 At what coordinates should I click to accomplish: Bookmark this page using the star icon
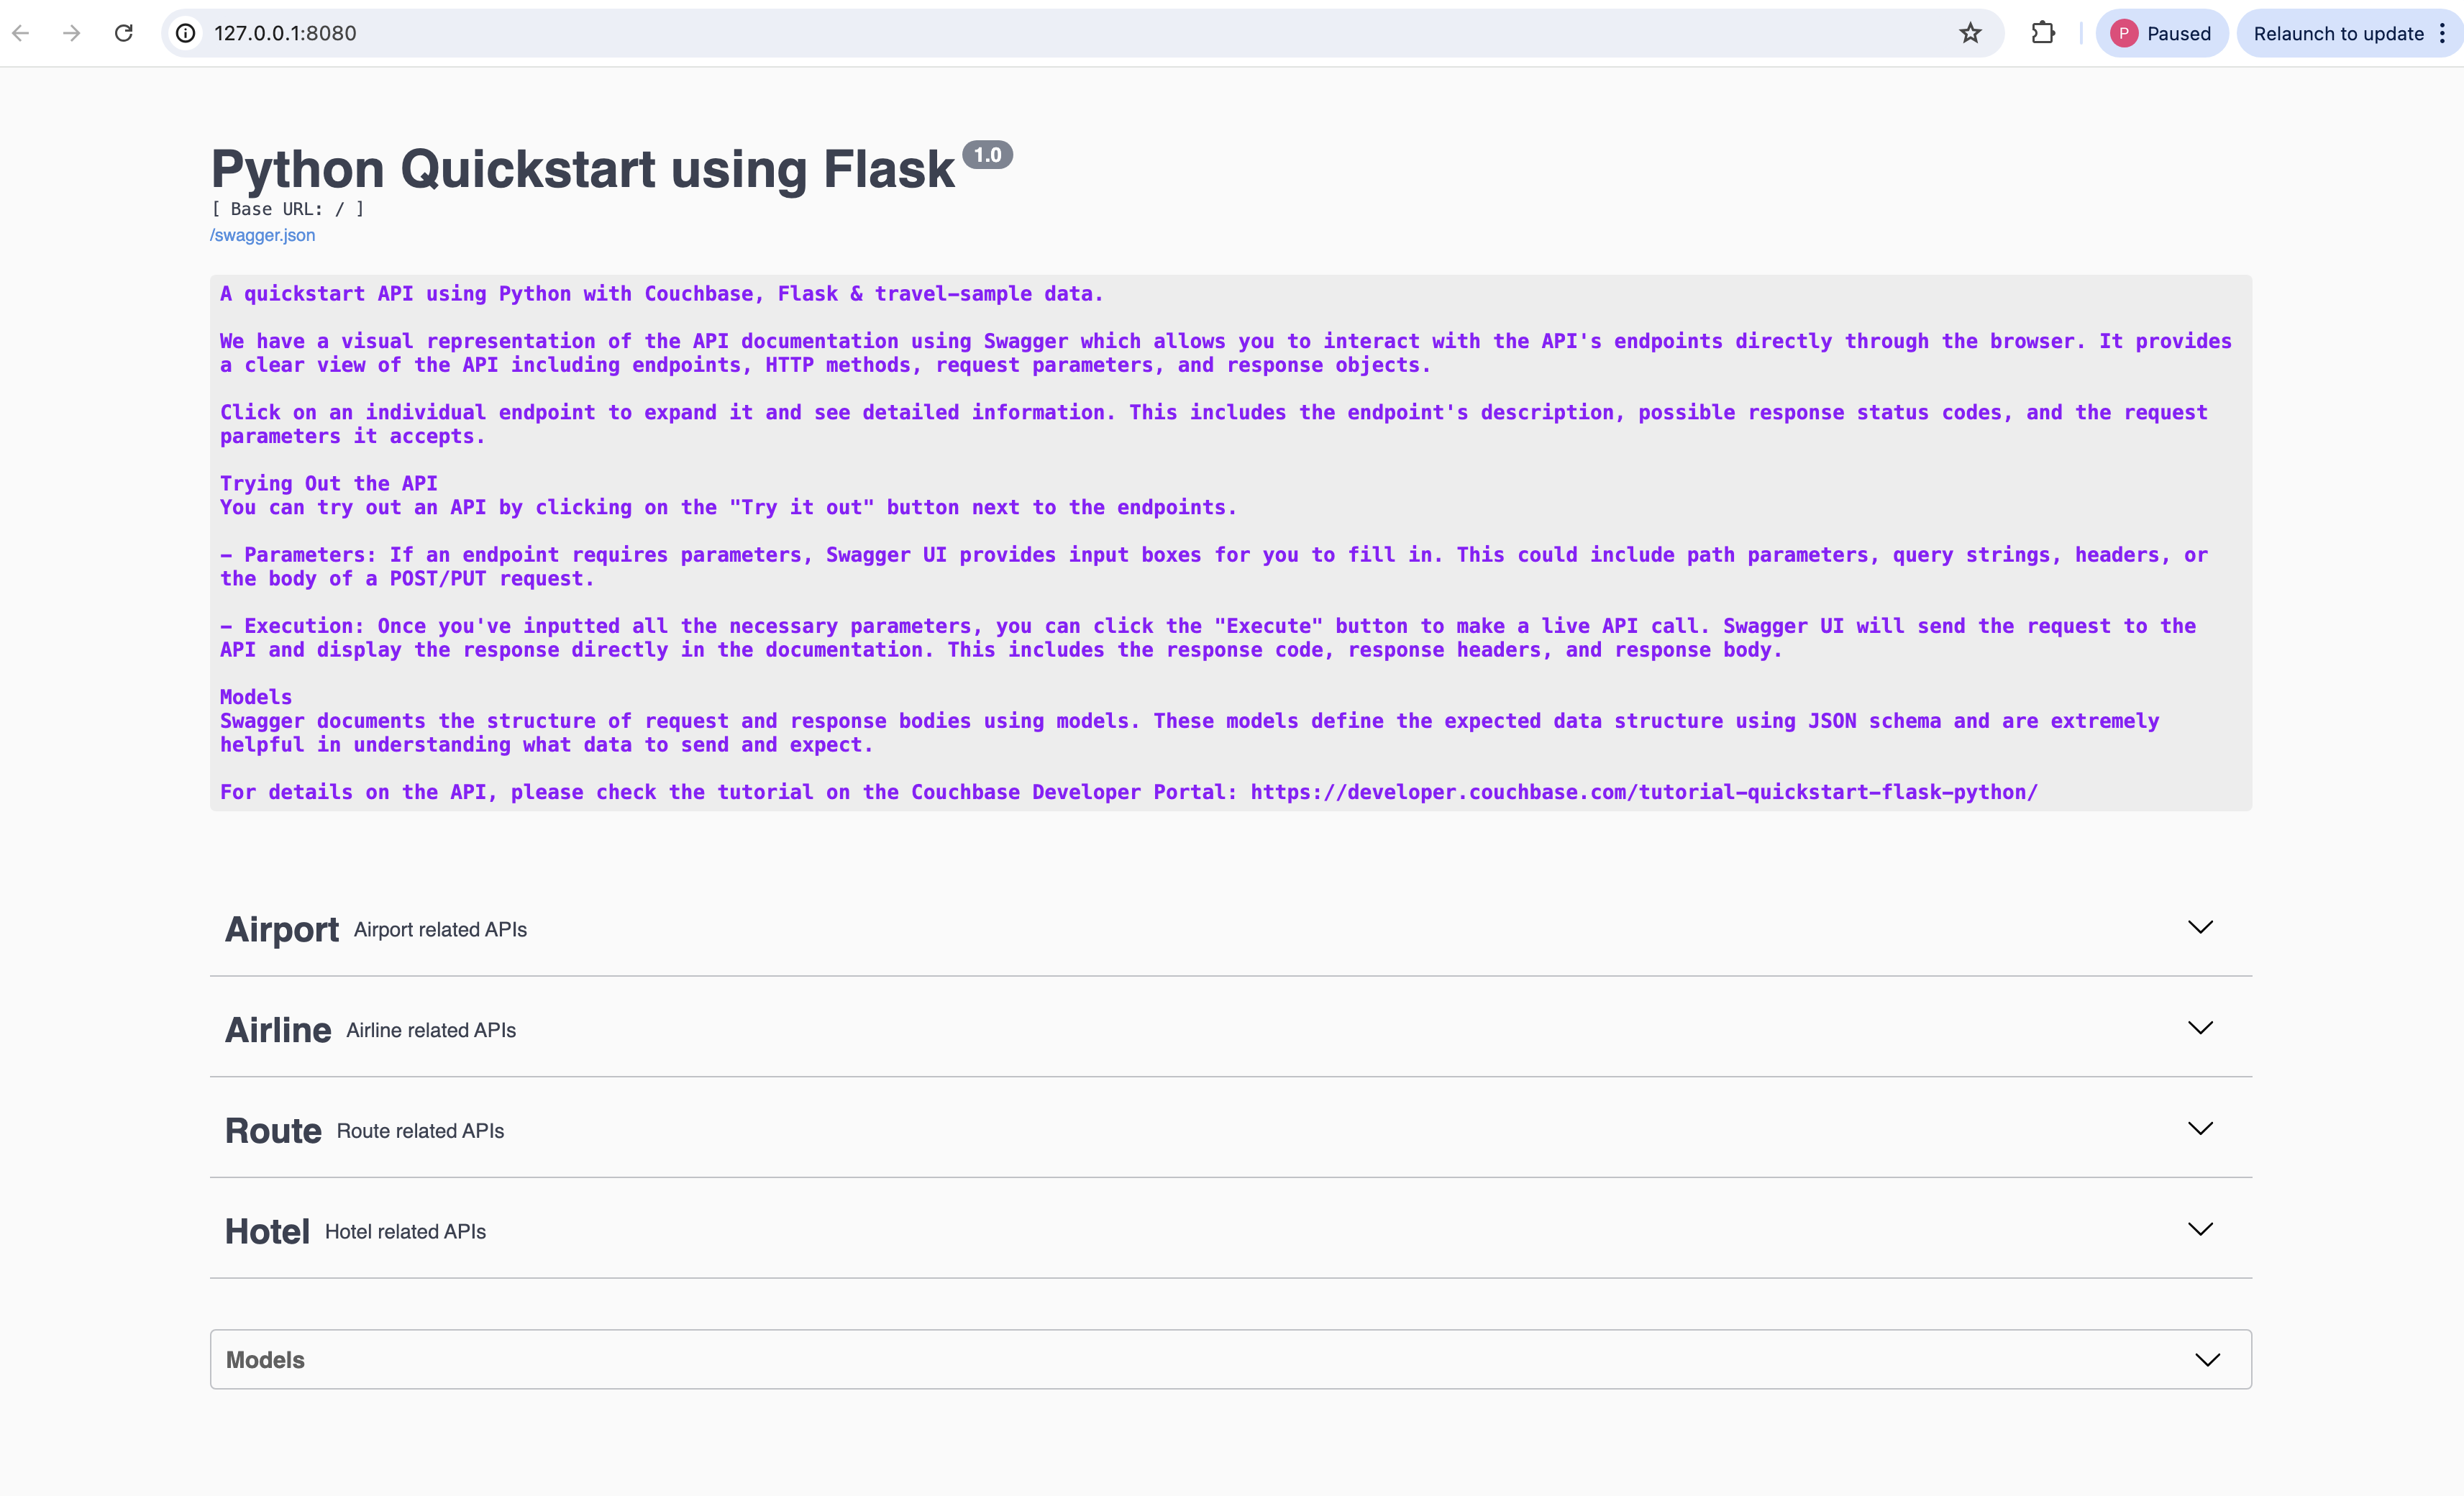click(1970, 33)
